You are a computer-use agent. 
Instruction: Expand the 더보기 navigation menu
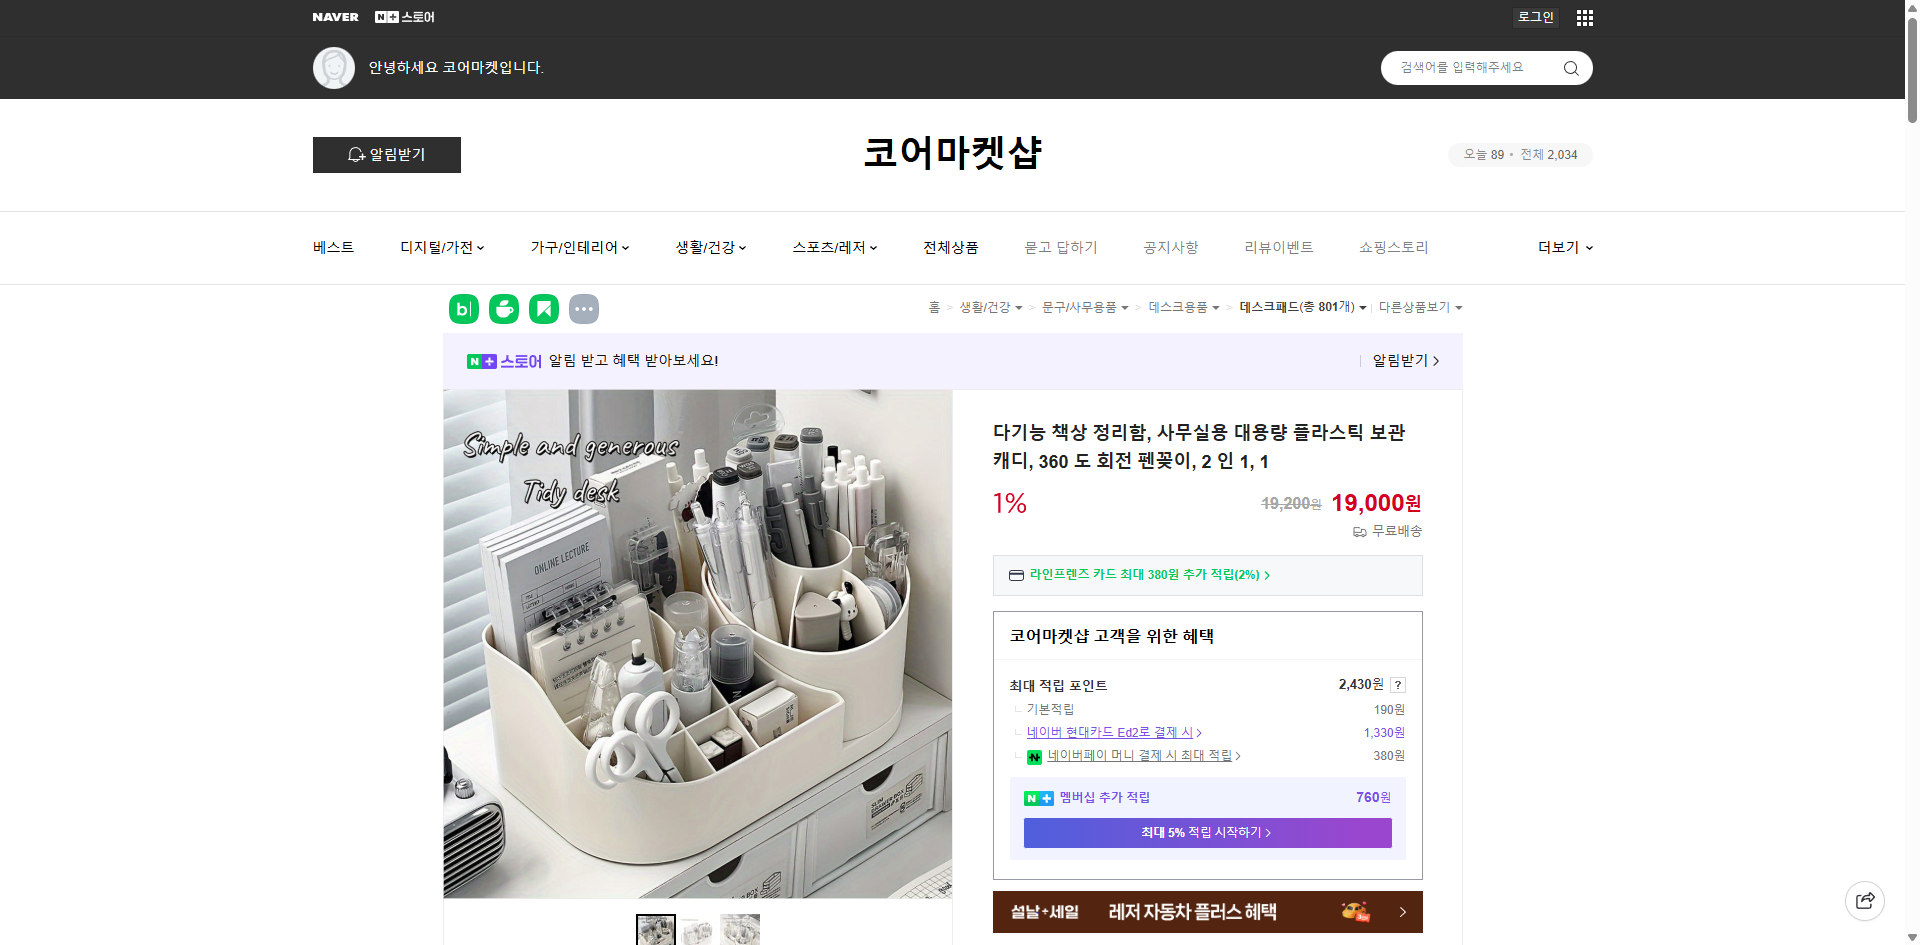pos(1565,247)
